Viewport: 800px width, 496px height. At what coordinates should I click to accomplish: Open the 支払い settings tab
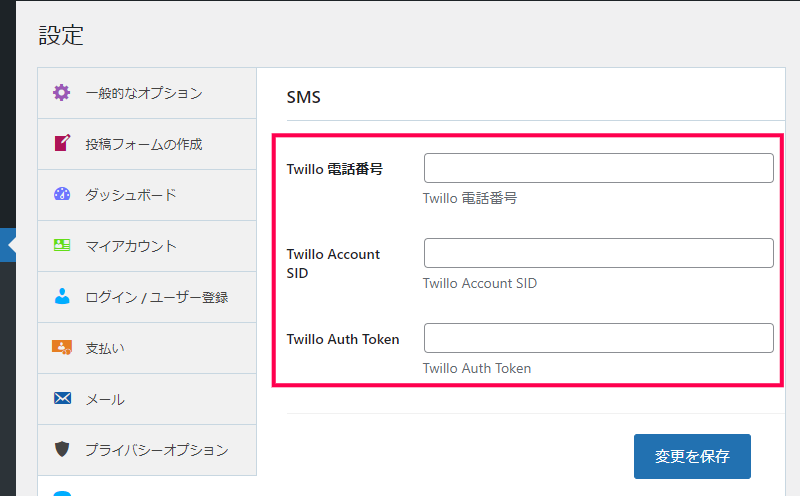[x=147, y=348]
